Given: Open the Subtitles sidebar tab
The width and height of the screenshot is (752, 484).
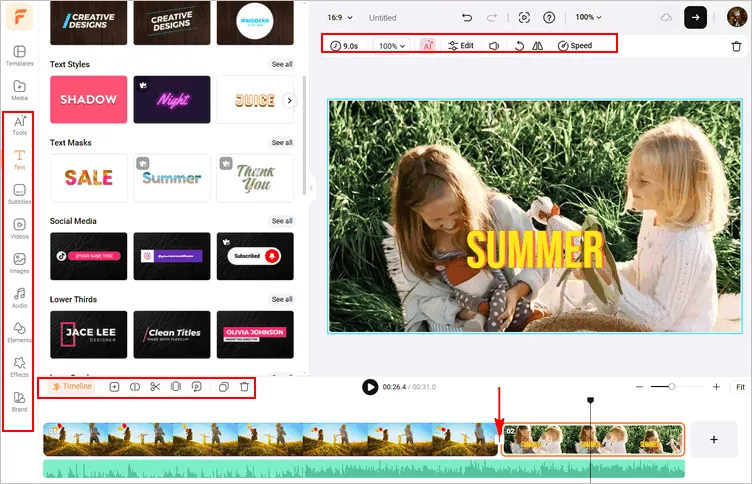Looking at the screenshot, I should (x=19, y=194).
